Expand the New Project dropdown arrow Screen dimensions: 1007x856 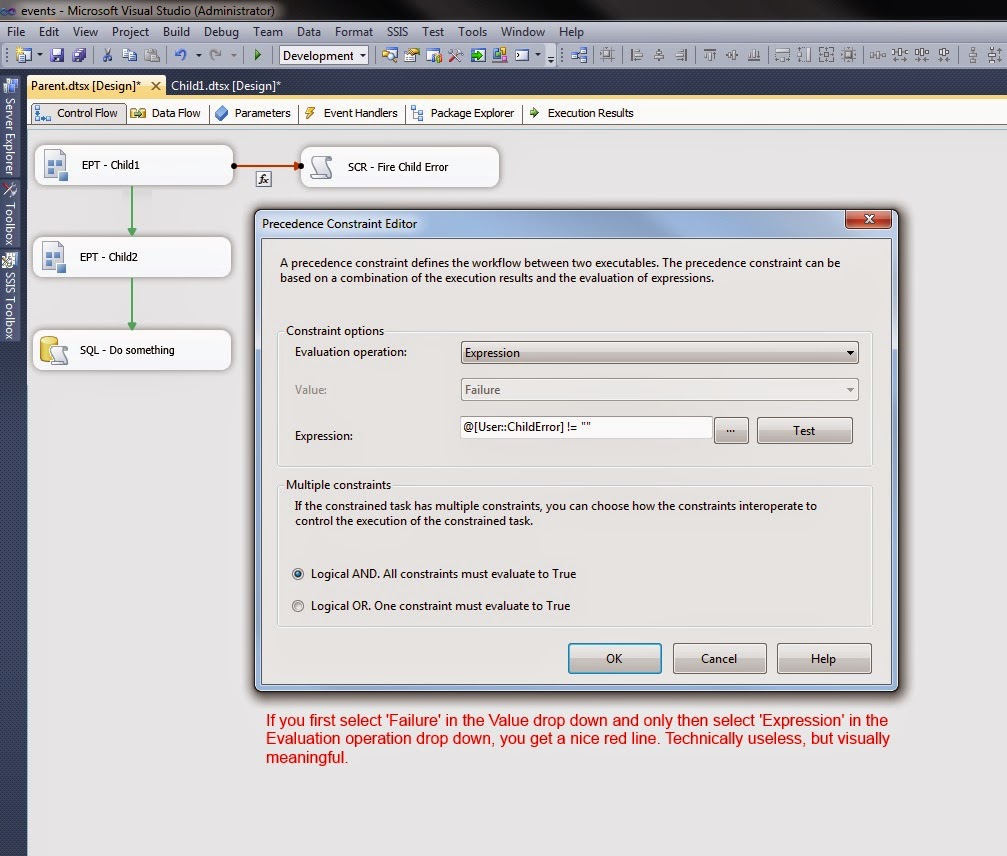(x=40, y=55)
